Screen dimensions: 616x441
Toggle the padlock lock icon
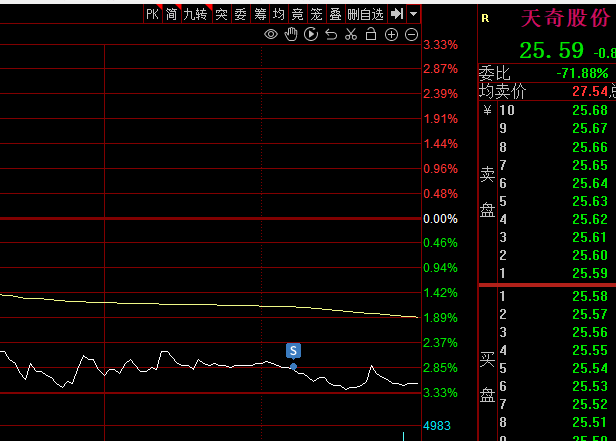pos(371,35)
